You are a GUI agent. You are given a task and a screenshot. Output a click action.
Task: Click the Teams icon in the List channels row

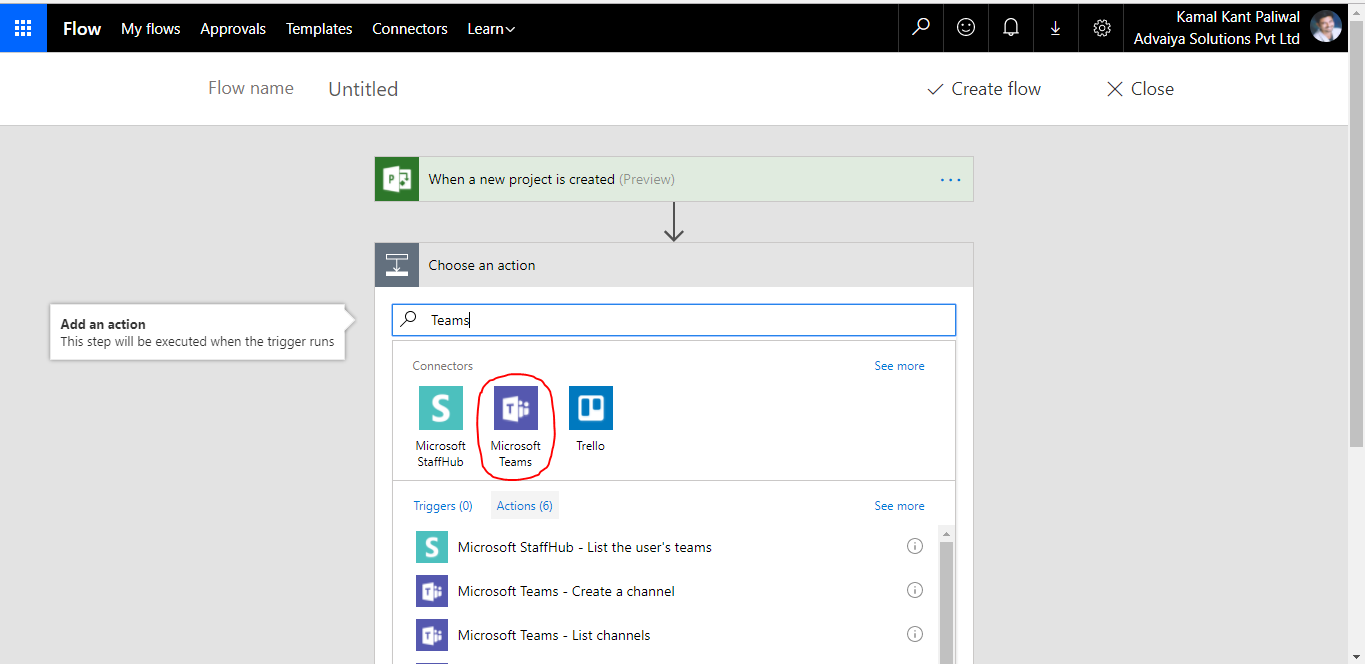[432, 635]
